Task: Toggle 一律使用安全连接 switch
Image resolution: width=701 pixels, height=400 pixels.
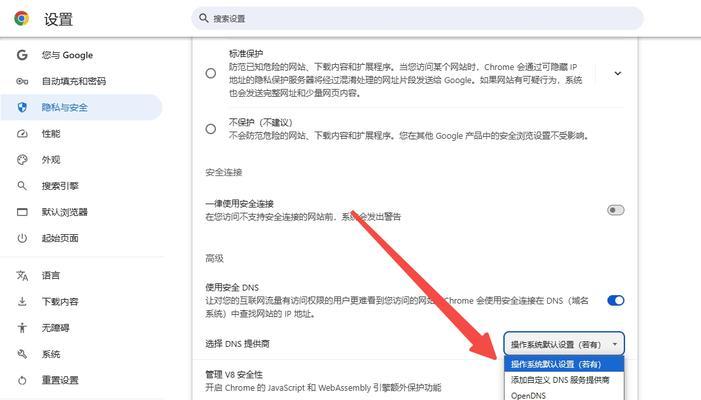Action: click(615, 210)
